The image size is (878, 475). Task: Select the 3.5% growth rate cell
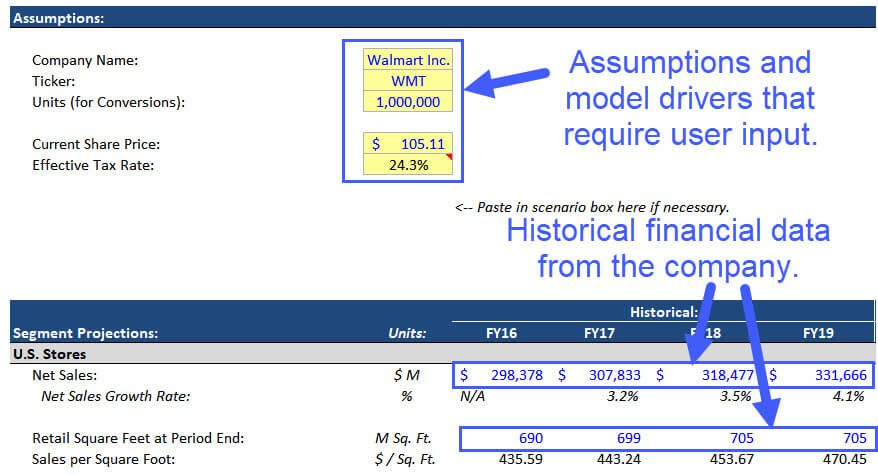click(736, 397)
